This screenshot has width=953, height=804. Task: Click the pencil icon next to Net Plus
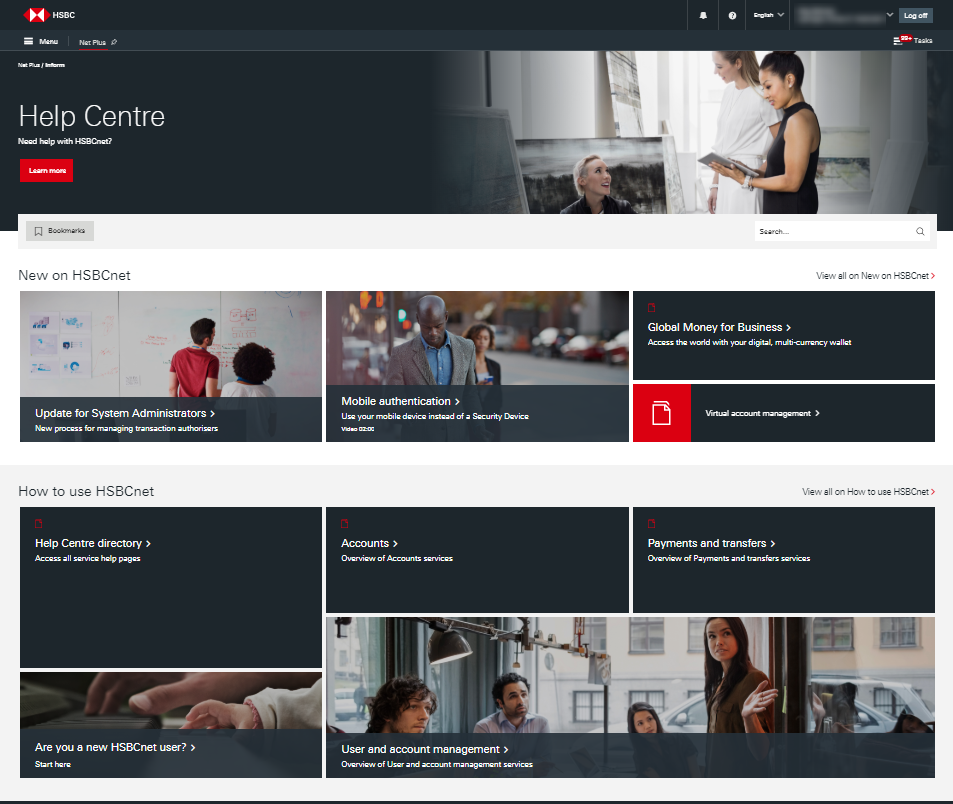click(x=114, y=42)
